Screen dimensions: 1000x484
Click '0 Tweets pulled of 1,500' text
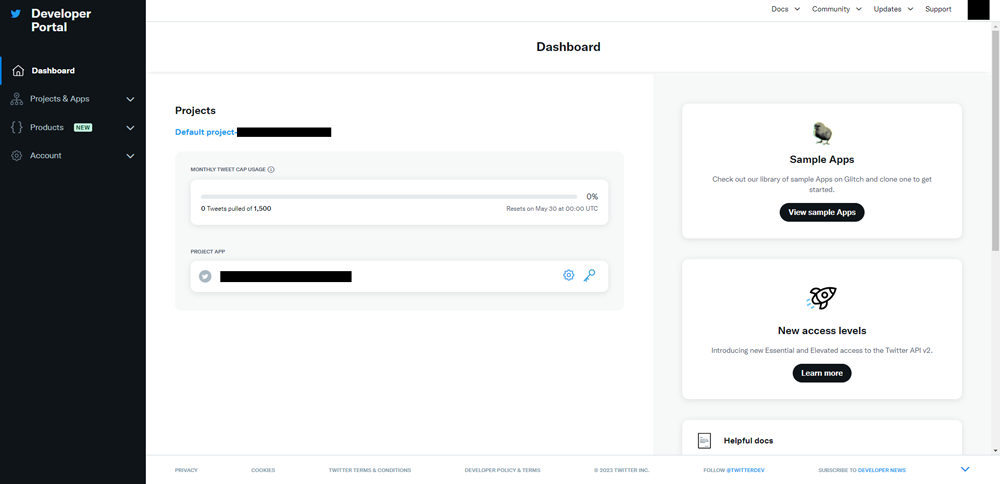point(236,209)
